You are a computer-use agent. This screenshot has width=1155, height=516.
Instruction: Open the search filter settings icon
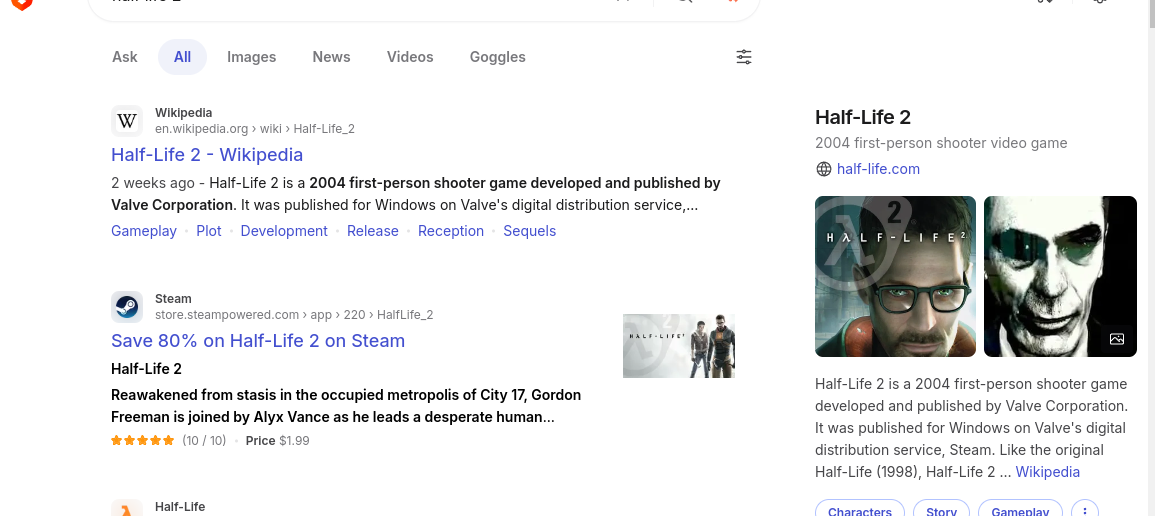(x=744, y=57)
